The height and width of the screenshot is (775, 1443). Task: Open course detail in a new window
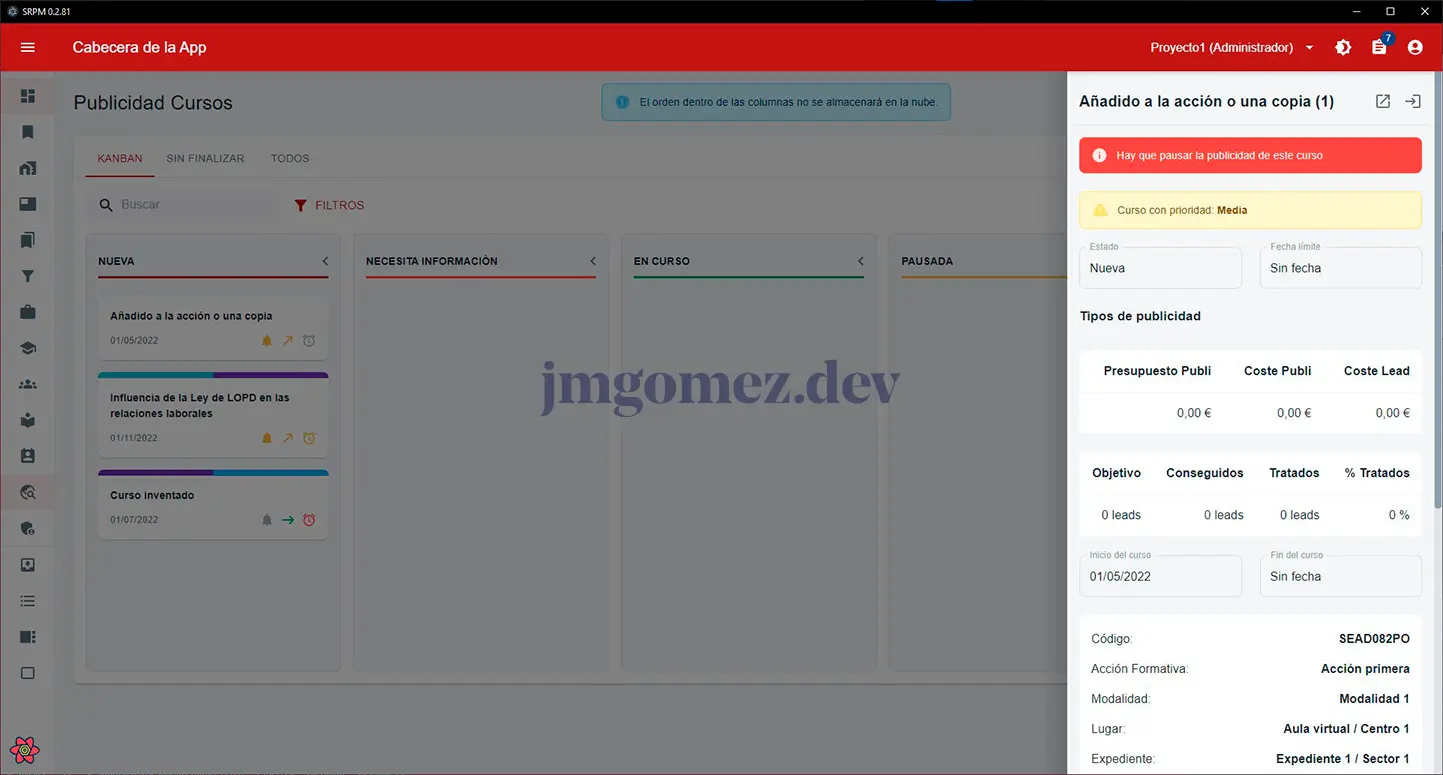click(1383, 101)
